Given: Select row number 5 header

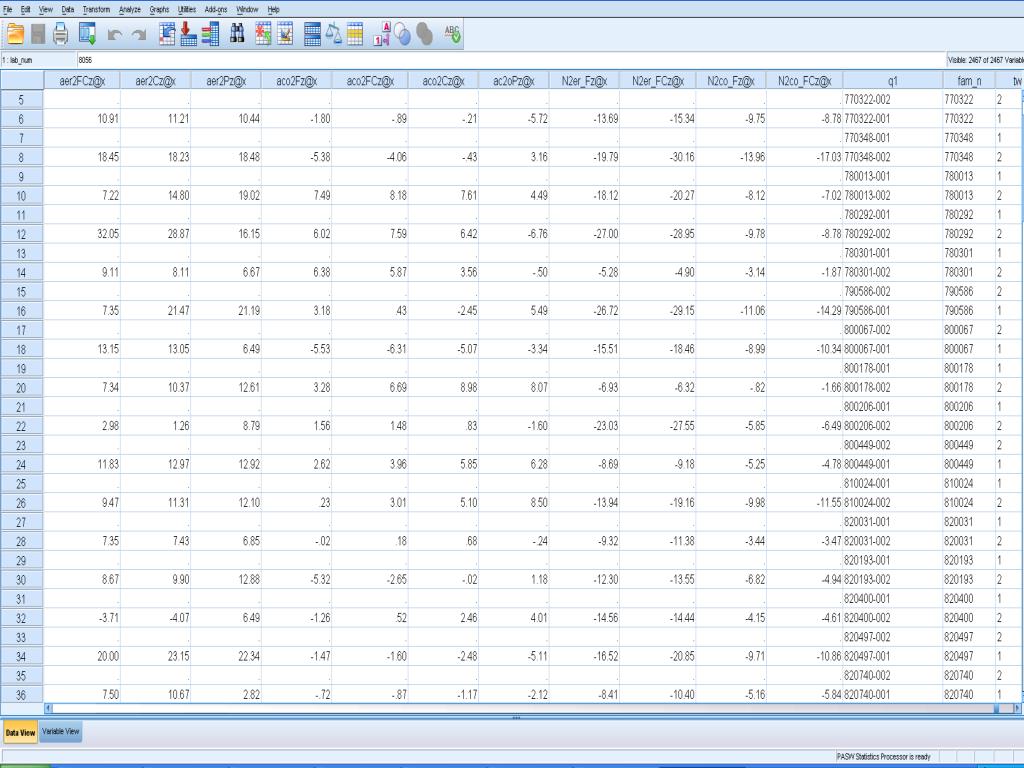Looking at the screenshot, I should 22,100.
